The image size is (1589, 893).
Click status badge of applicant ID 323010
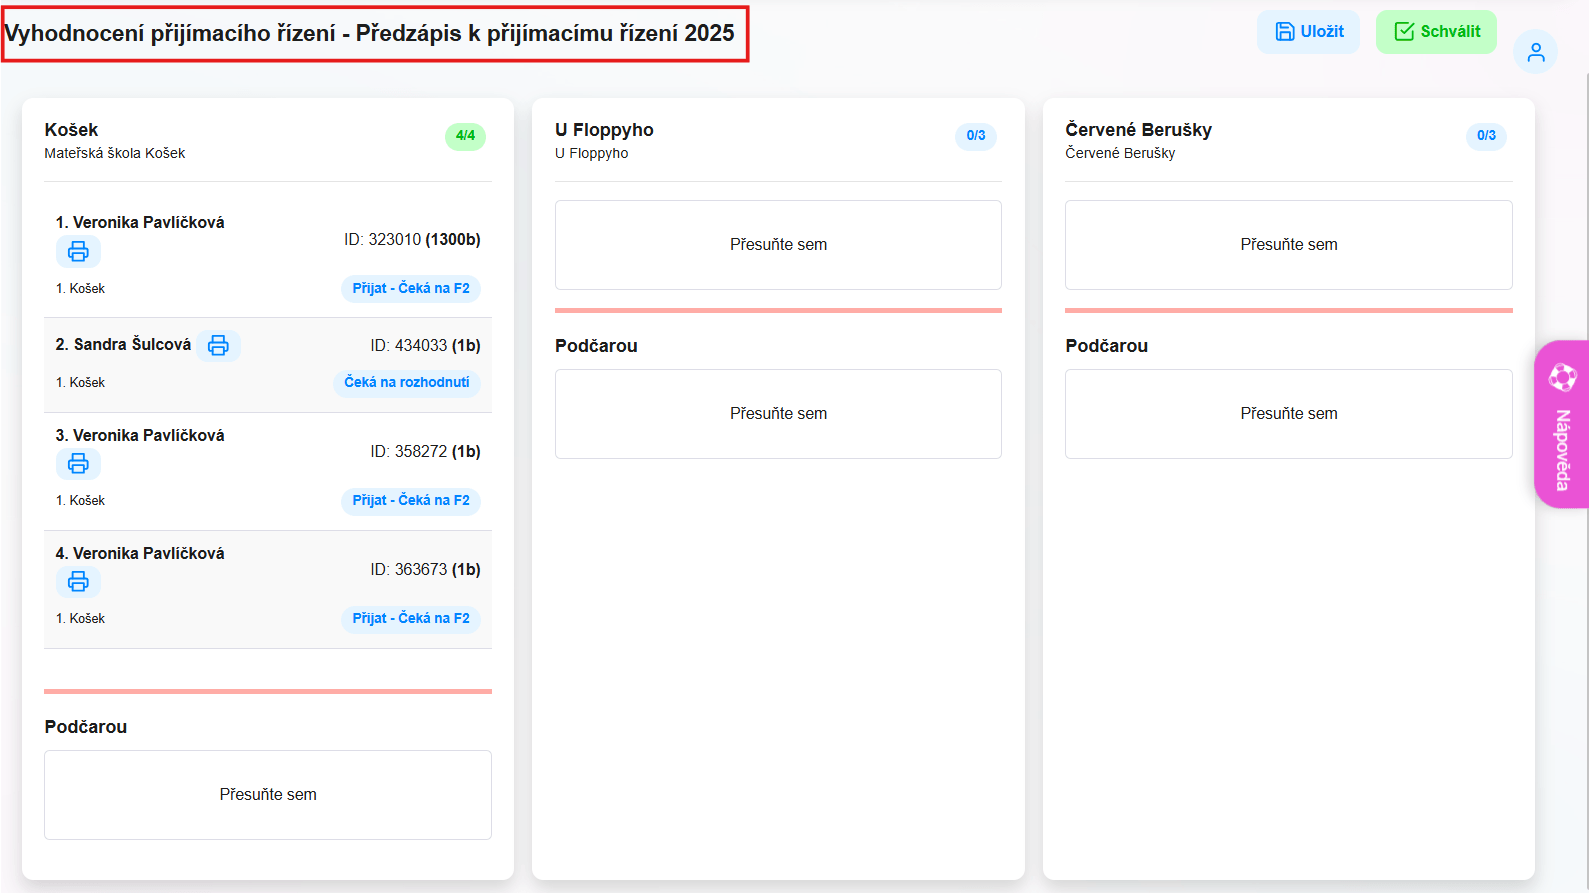click(410, 289)
